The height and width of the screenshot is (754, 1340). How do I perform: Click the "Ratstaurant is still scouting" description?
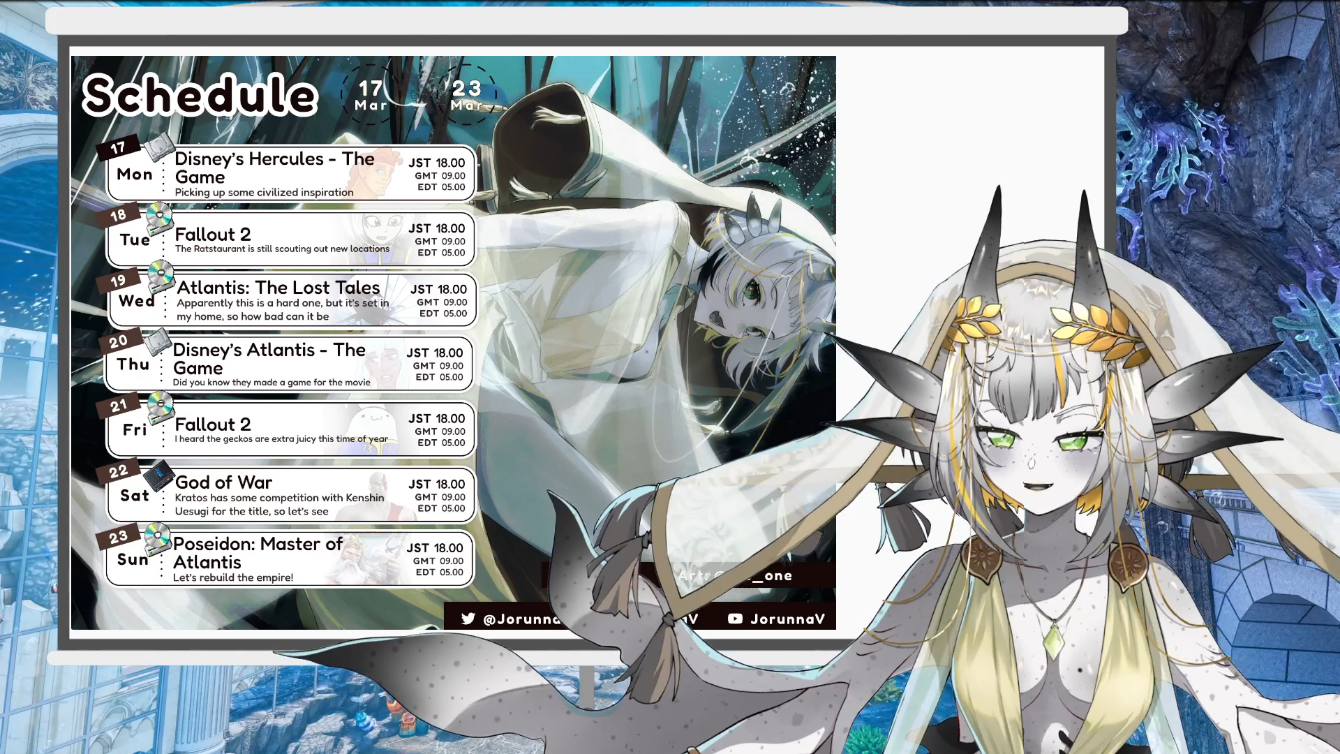282,249
